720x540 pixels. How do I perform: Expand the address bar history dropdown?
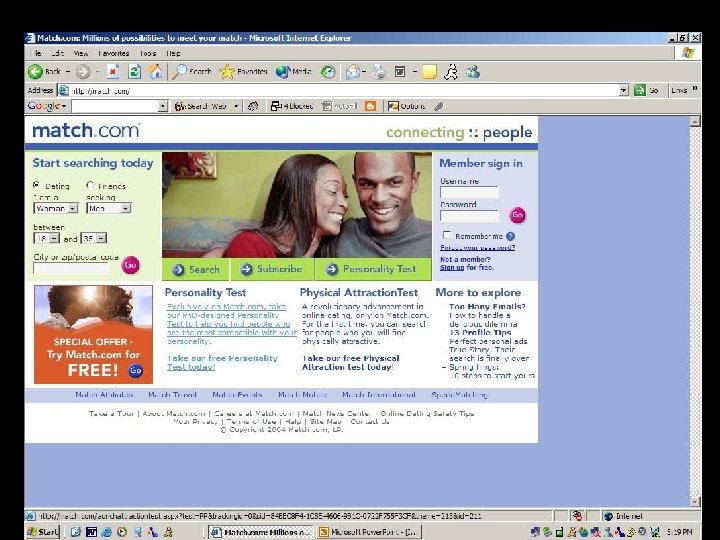[x=623, y=90]
